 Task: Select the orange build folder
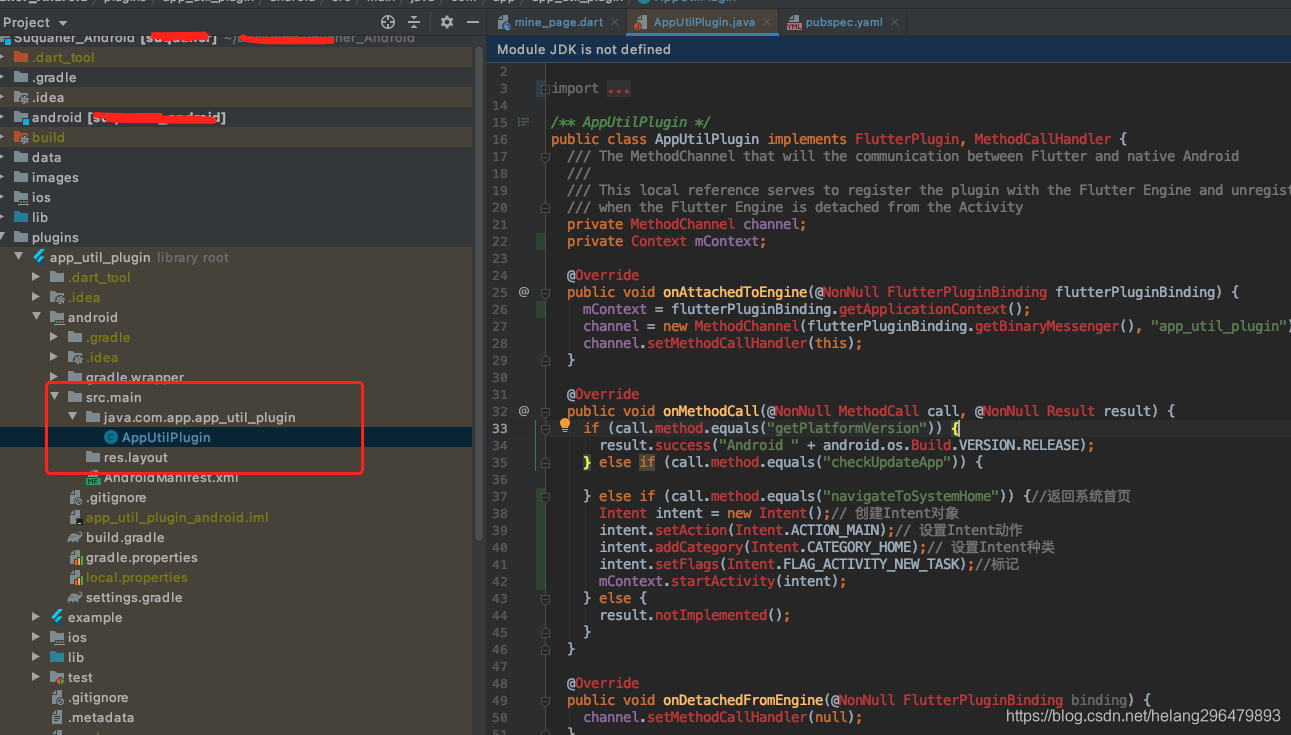48,137
